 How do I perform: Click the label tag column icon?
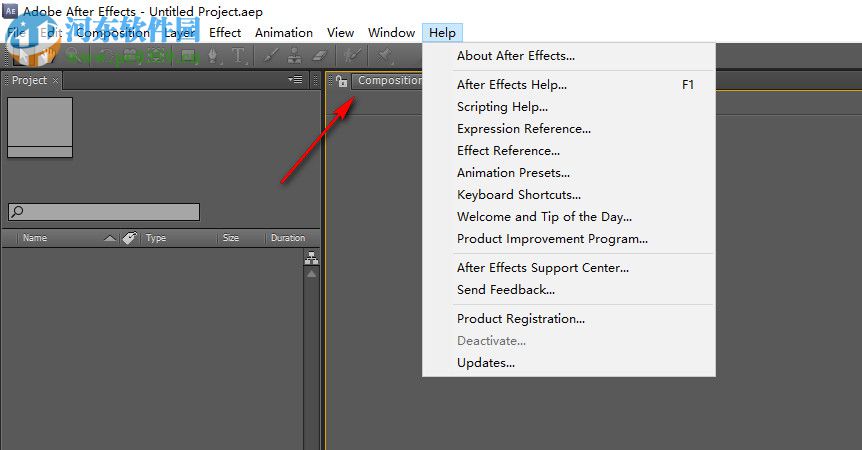[x=130, y=238]
